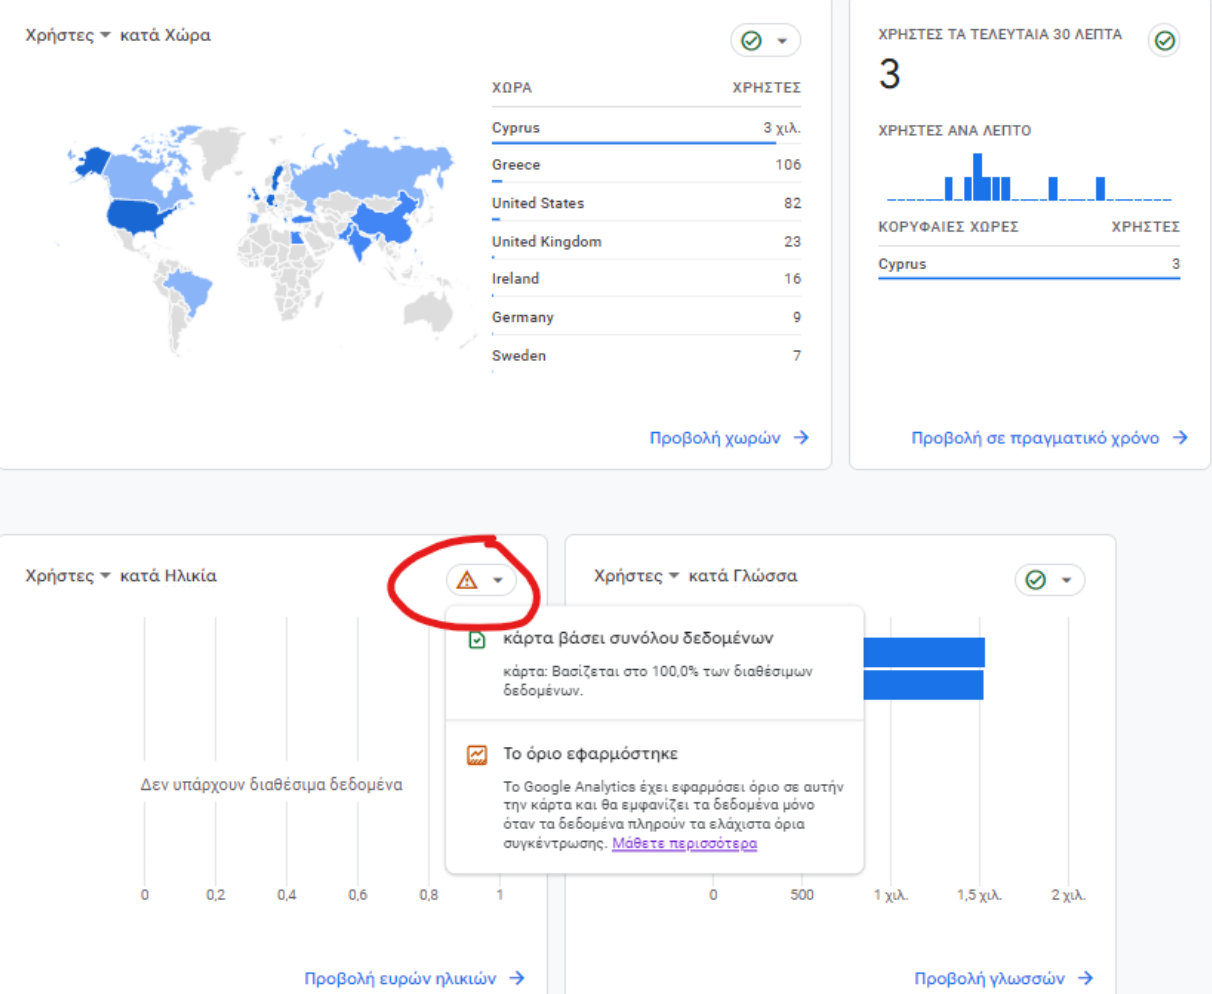Click green checkmark icon in realtime users card
Viewport: 1212px width, 994px height.
tap(1164, 41)
